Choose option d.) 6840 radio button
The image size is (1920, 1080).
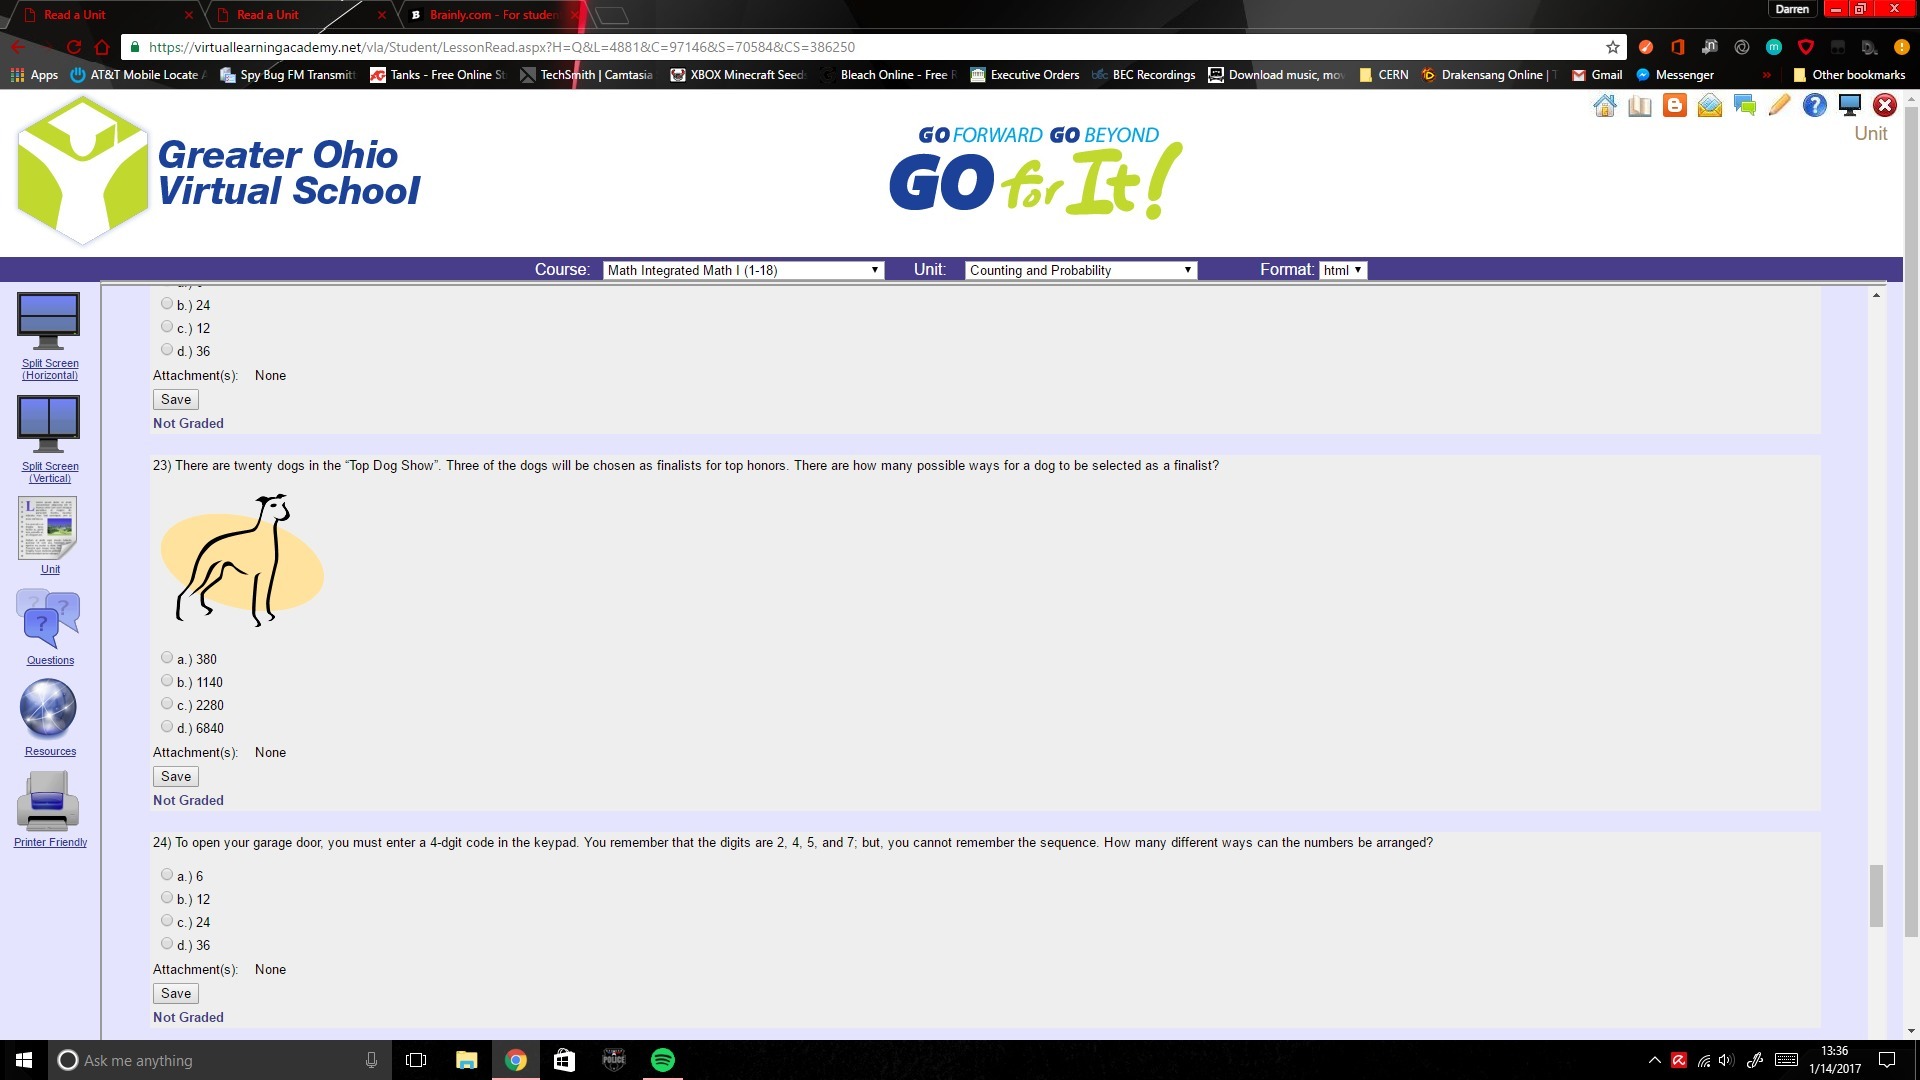[x=167, y=727]
